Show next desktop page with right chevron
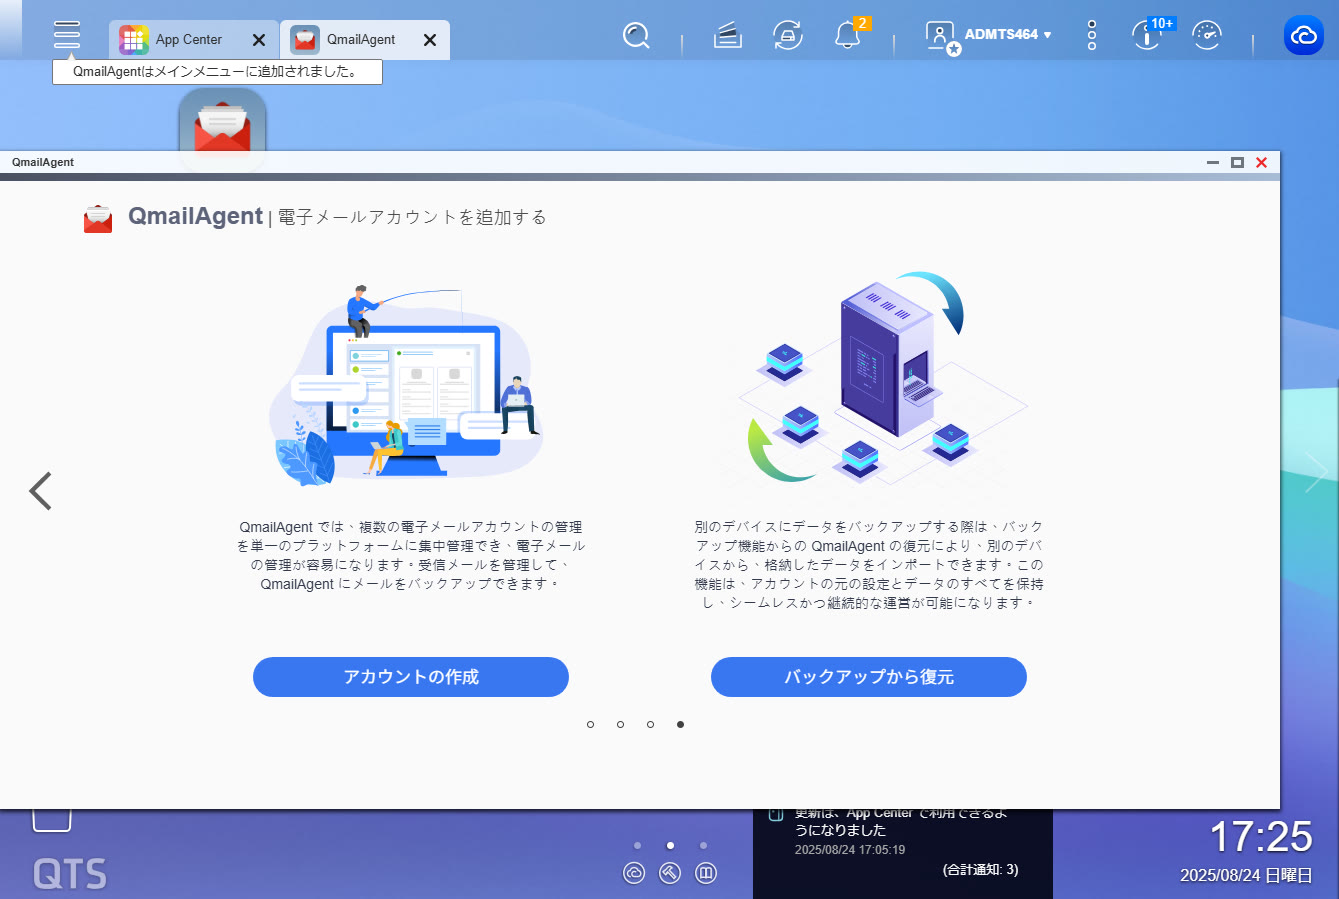 pyautogui.click(x=1316, y=472)
